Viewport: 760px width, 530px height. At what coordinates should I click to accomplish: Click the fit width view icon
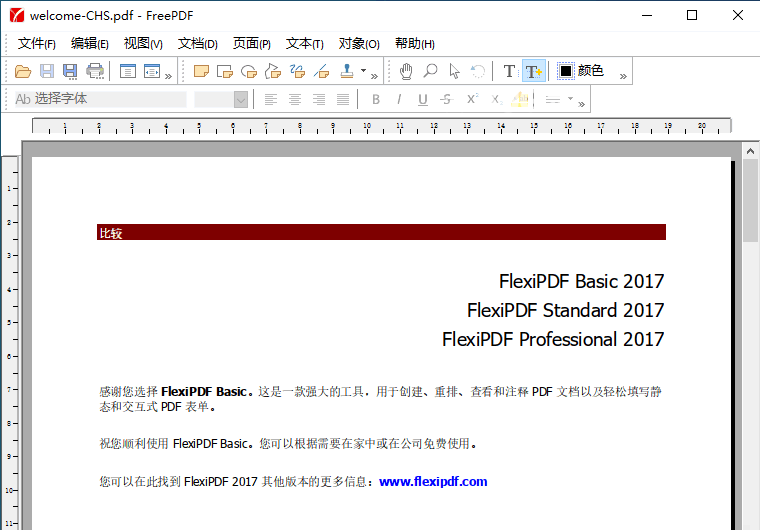pyautogui.click(x=152, y=71)
